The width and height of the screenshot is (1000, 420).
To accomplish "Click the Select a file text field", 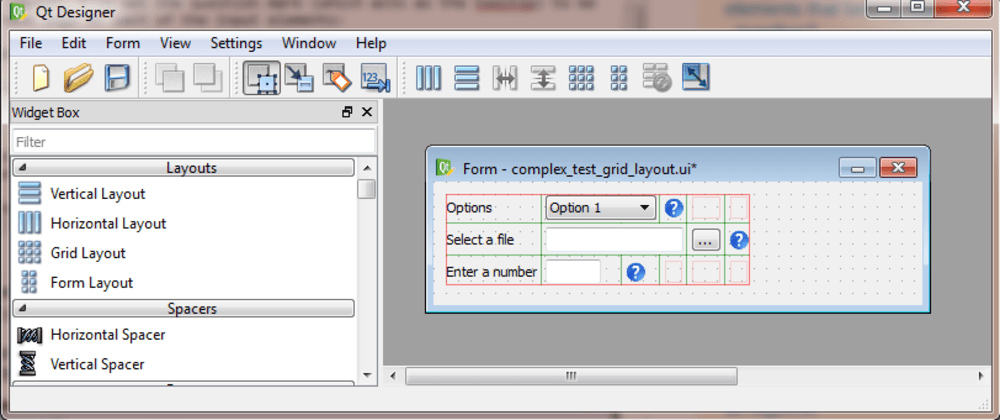I will [615, 240].
